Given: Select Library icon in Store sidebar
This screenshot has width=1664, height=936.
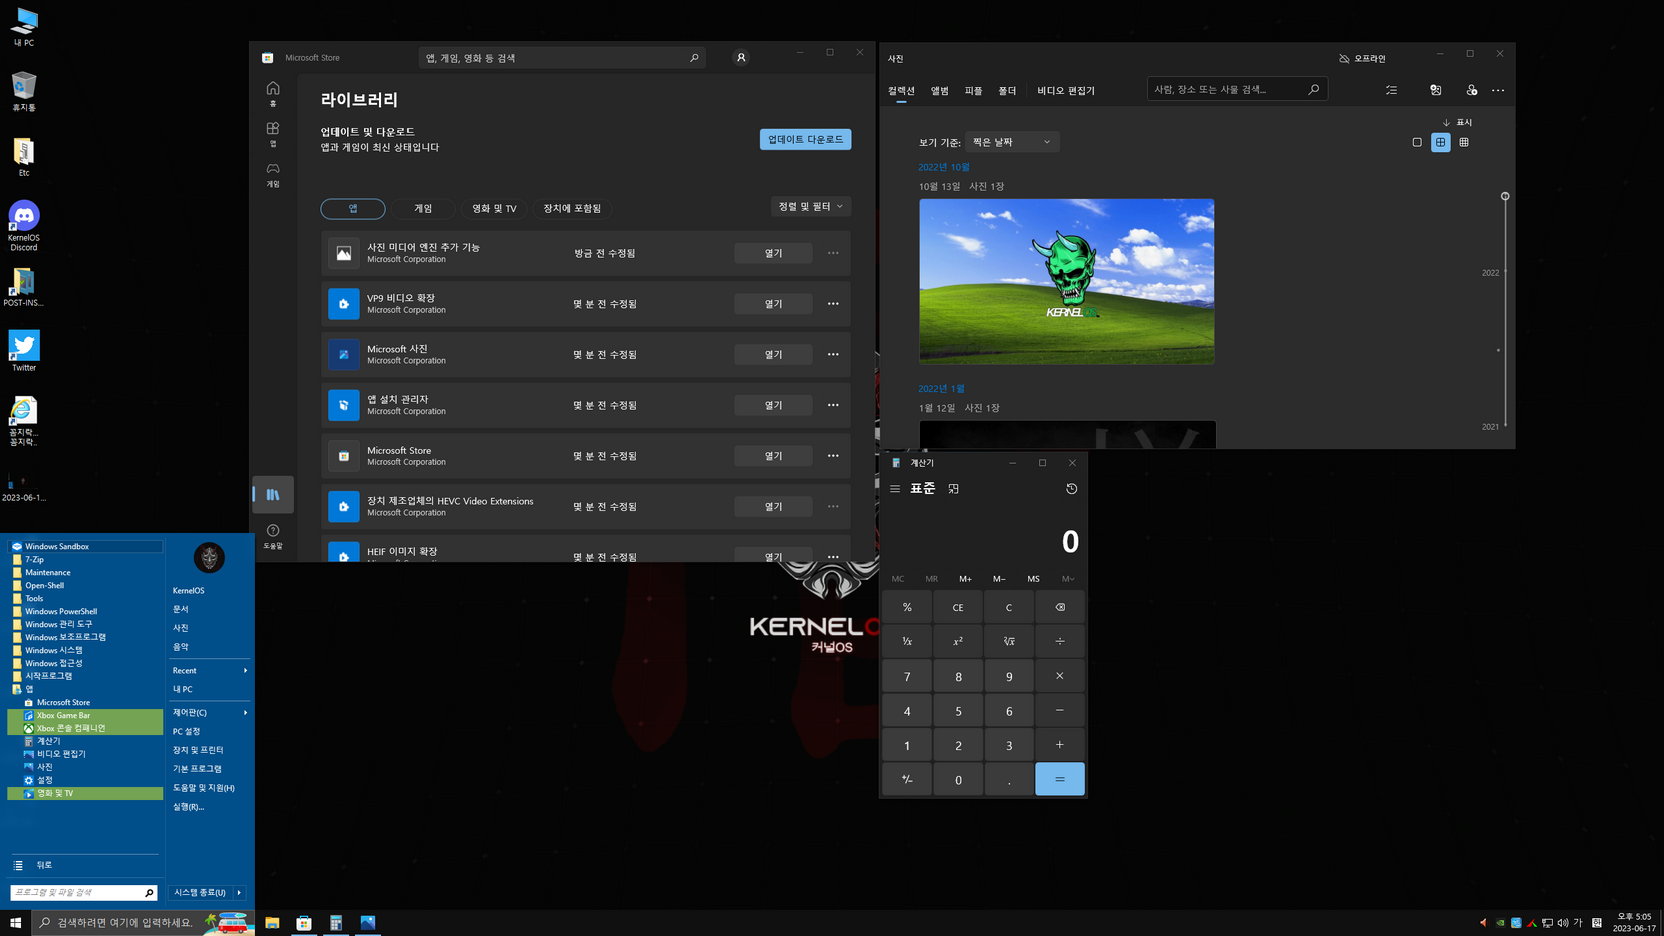Looking at the screenshot, I should tap(273, 494).
